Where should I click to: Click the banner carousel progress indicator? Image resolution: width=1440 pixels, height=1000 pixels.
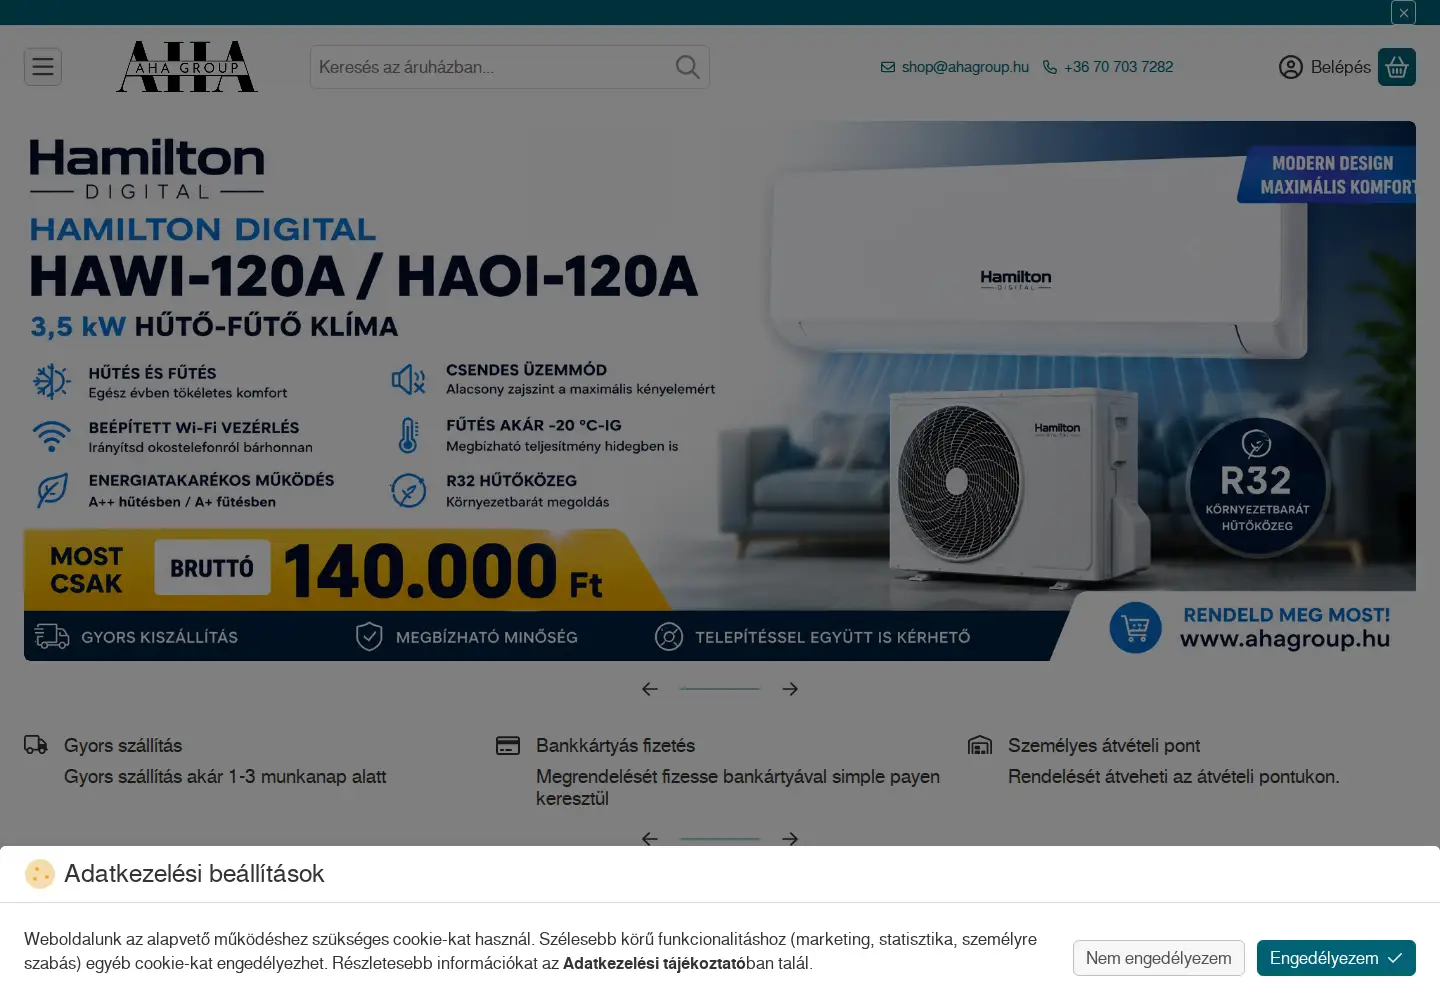point(720,689)
